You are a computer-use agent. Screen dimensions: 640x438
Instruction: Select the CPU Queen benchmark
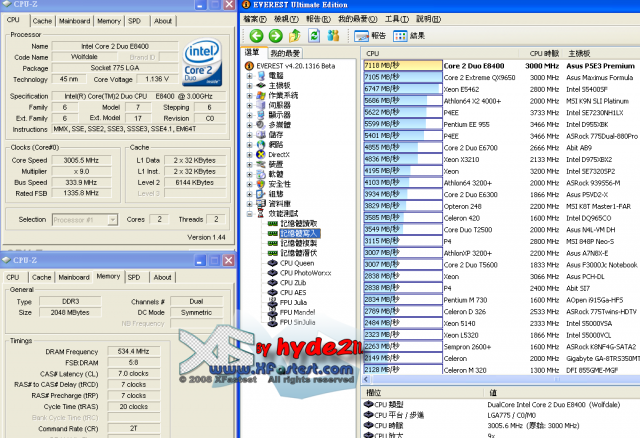click(297, 263)
